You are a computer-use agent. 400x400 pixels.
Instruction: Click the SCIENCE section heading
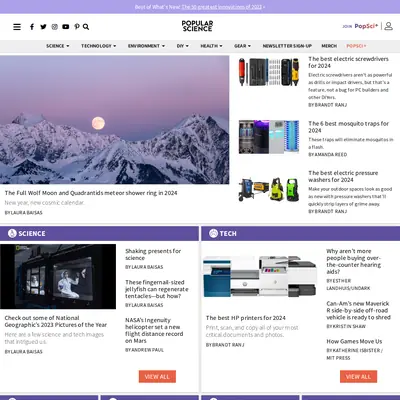pyautogui.click(x=32, y=233)
